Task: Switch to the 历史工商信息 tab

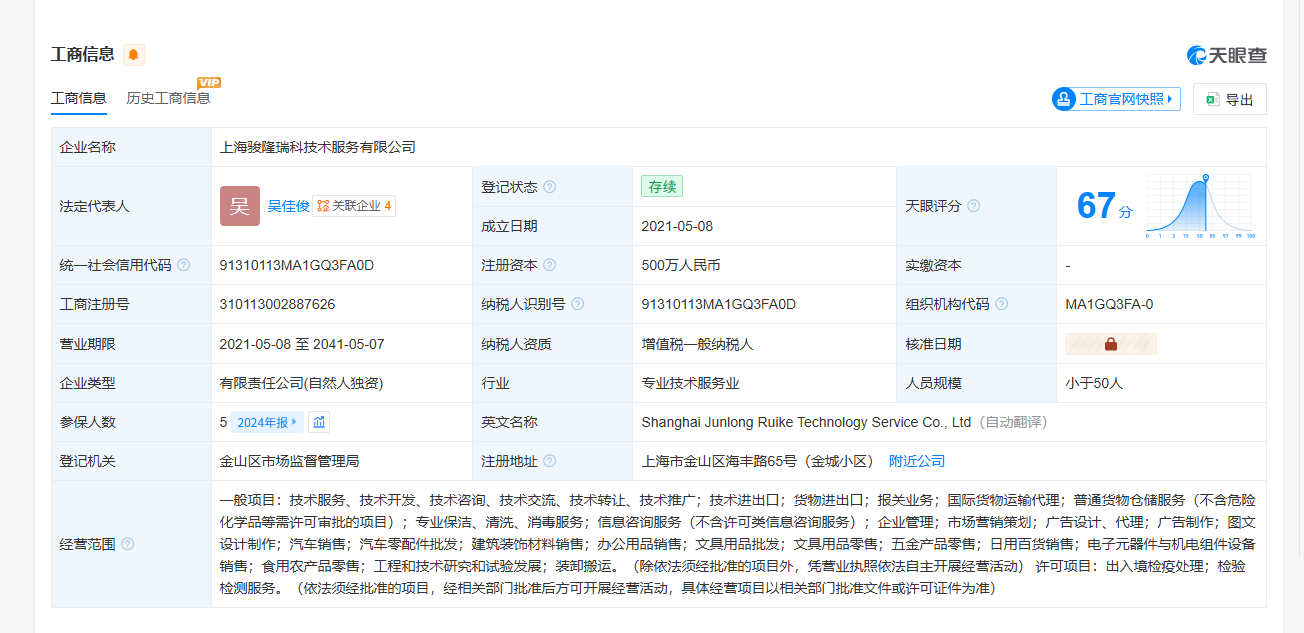Action: coord(168,98)
